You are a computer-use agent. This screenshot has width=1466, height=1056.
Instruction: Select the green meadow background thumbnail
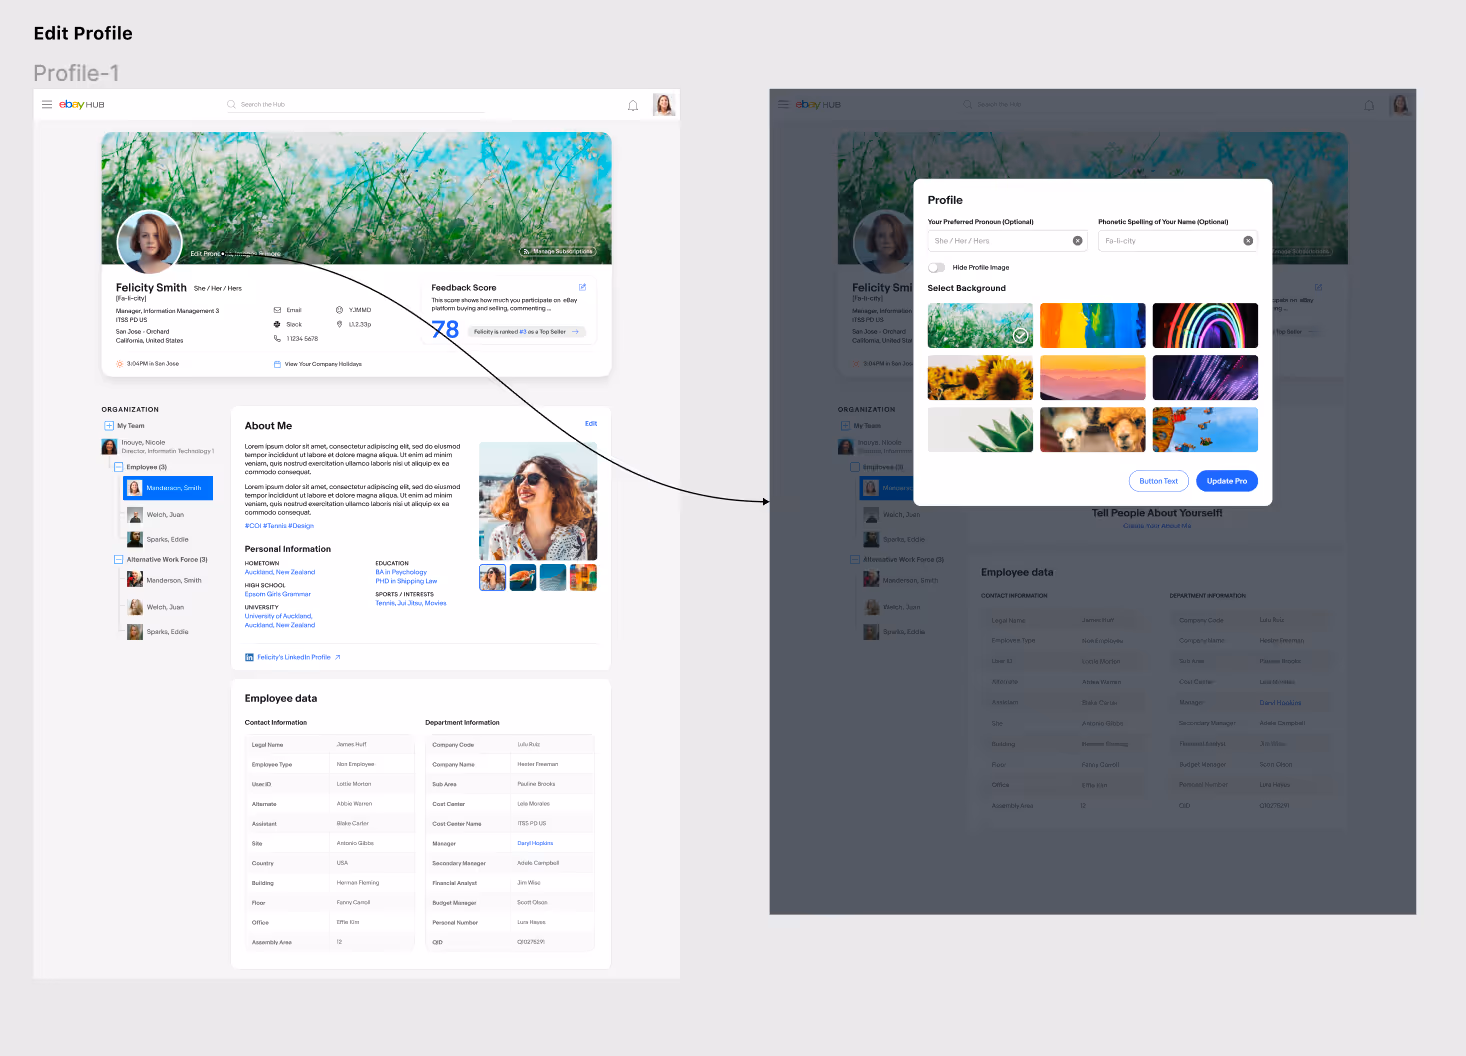980,326
